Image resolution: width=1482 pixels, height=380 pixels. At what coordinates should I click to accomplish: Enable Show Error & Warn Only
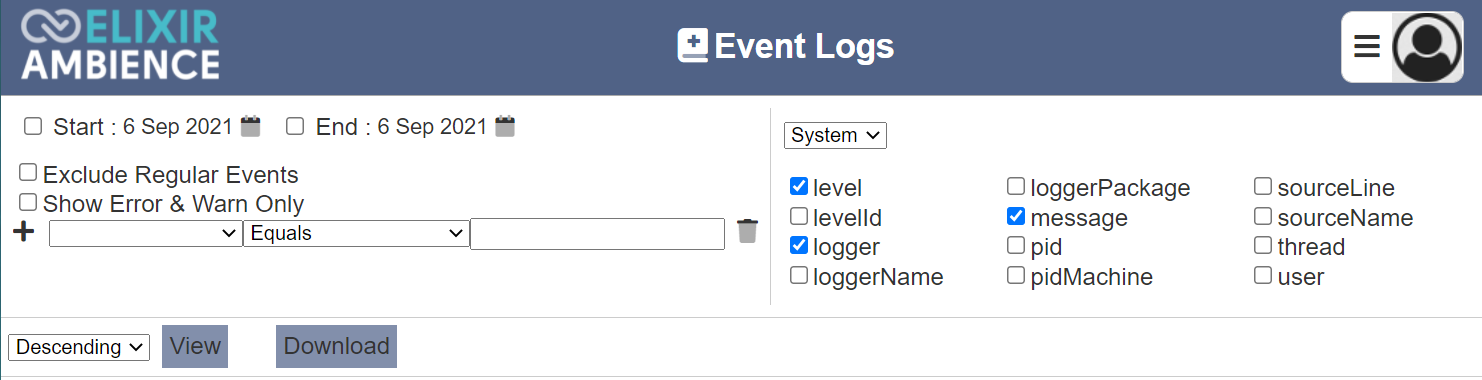pos(28,202)
